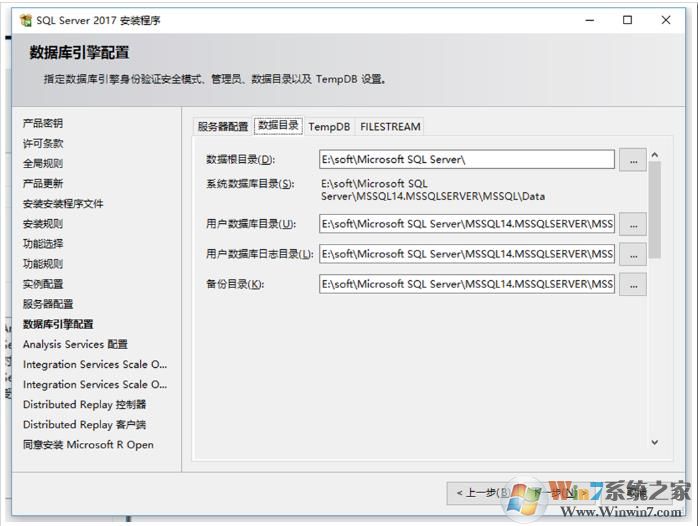The width and height of the screenshot is (698, 526).
Task: Click the 用户数据库日志目录 input field
Action: click(x=467, y=254)
